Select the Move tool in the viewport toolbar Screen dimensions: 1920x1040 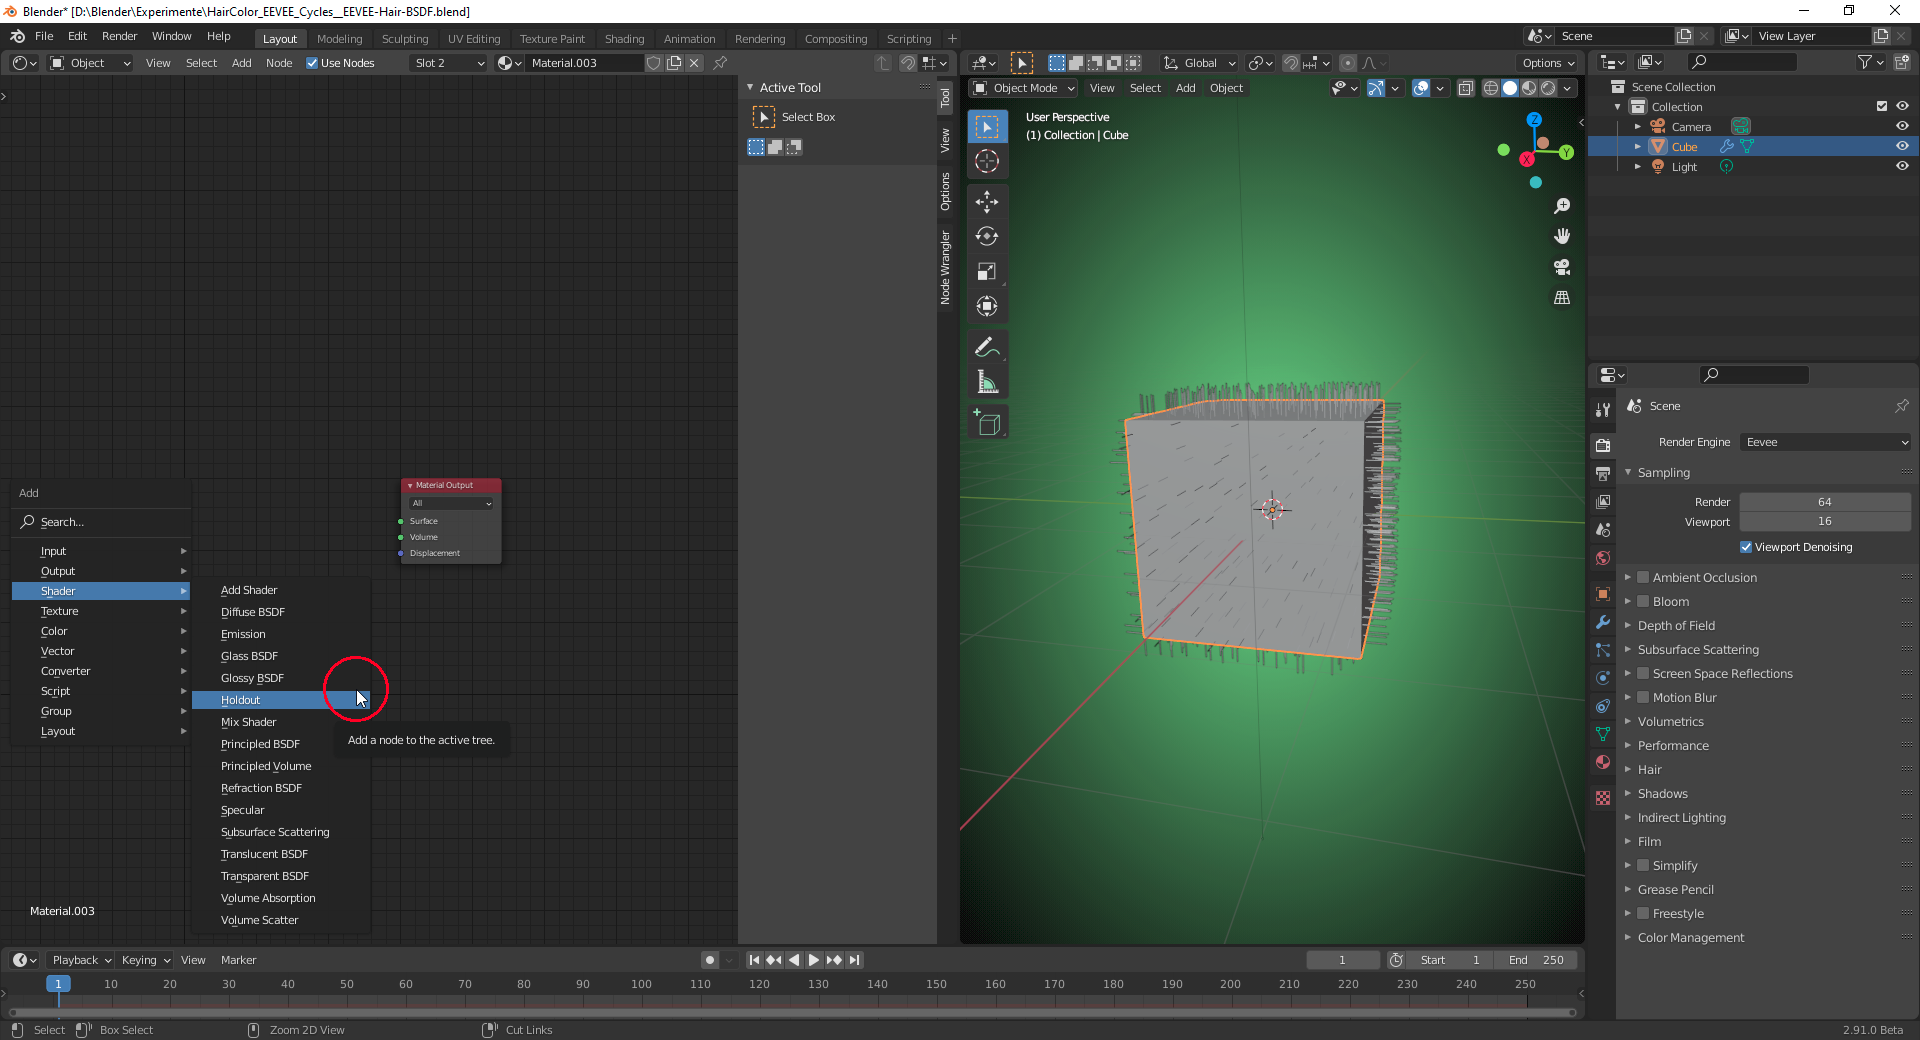[987, 202]
